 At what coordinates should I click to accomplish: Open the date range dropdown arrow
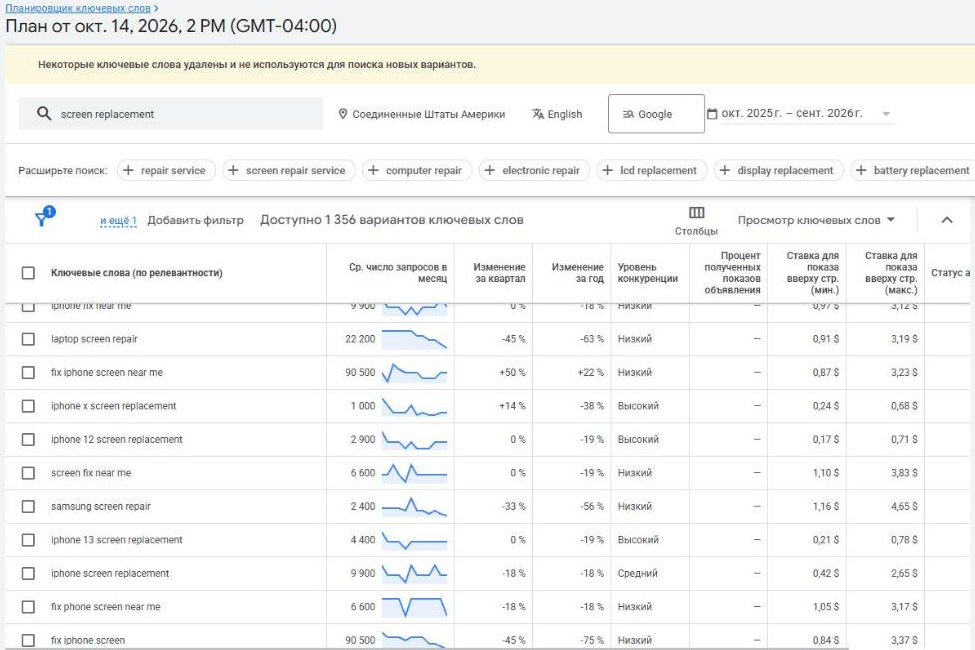point(886,114)
